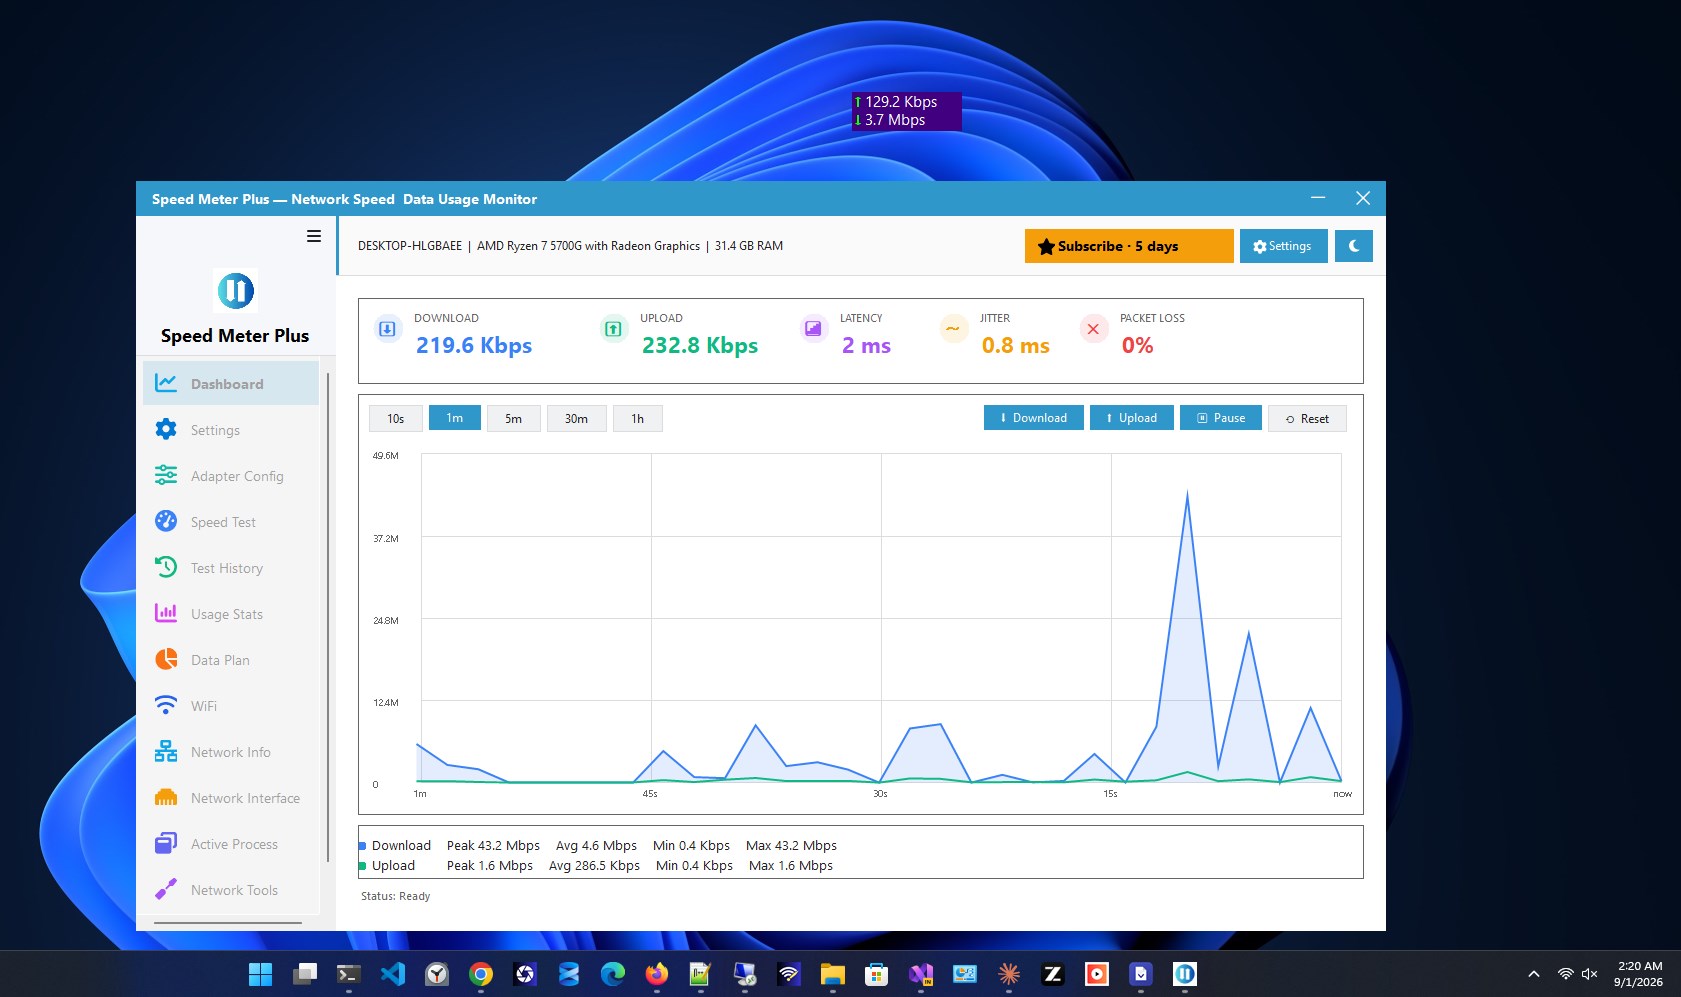The image size is (1681, 997).
Task: Click the floating speed overlay widget
Action: point(906,111)
